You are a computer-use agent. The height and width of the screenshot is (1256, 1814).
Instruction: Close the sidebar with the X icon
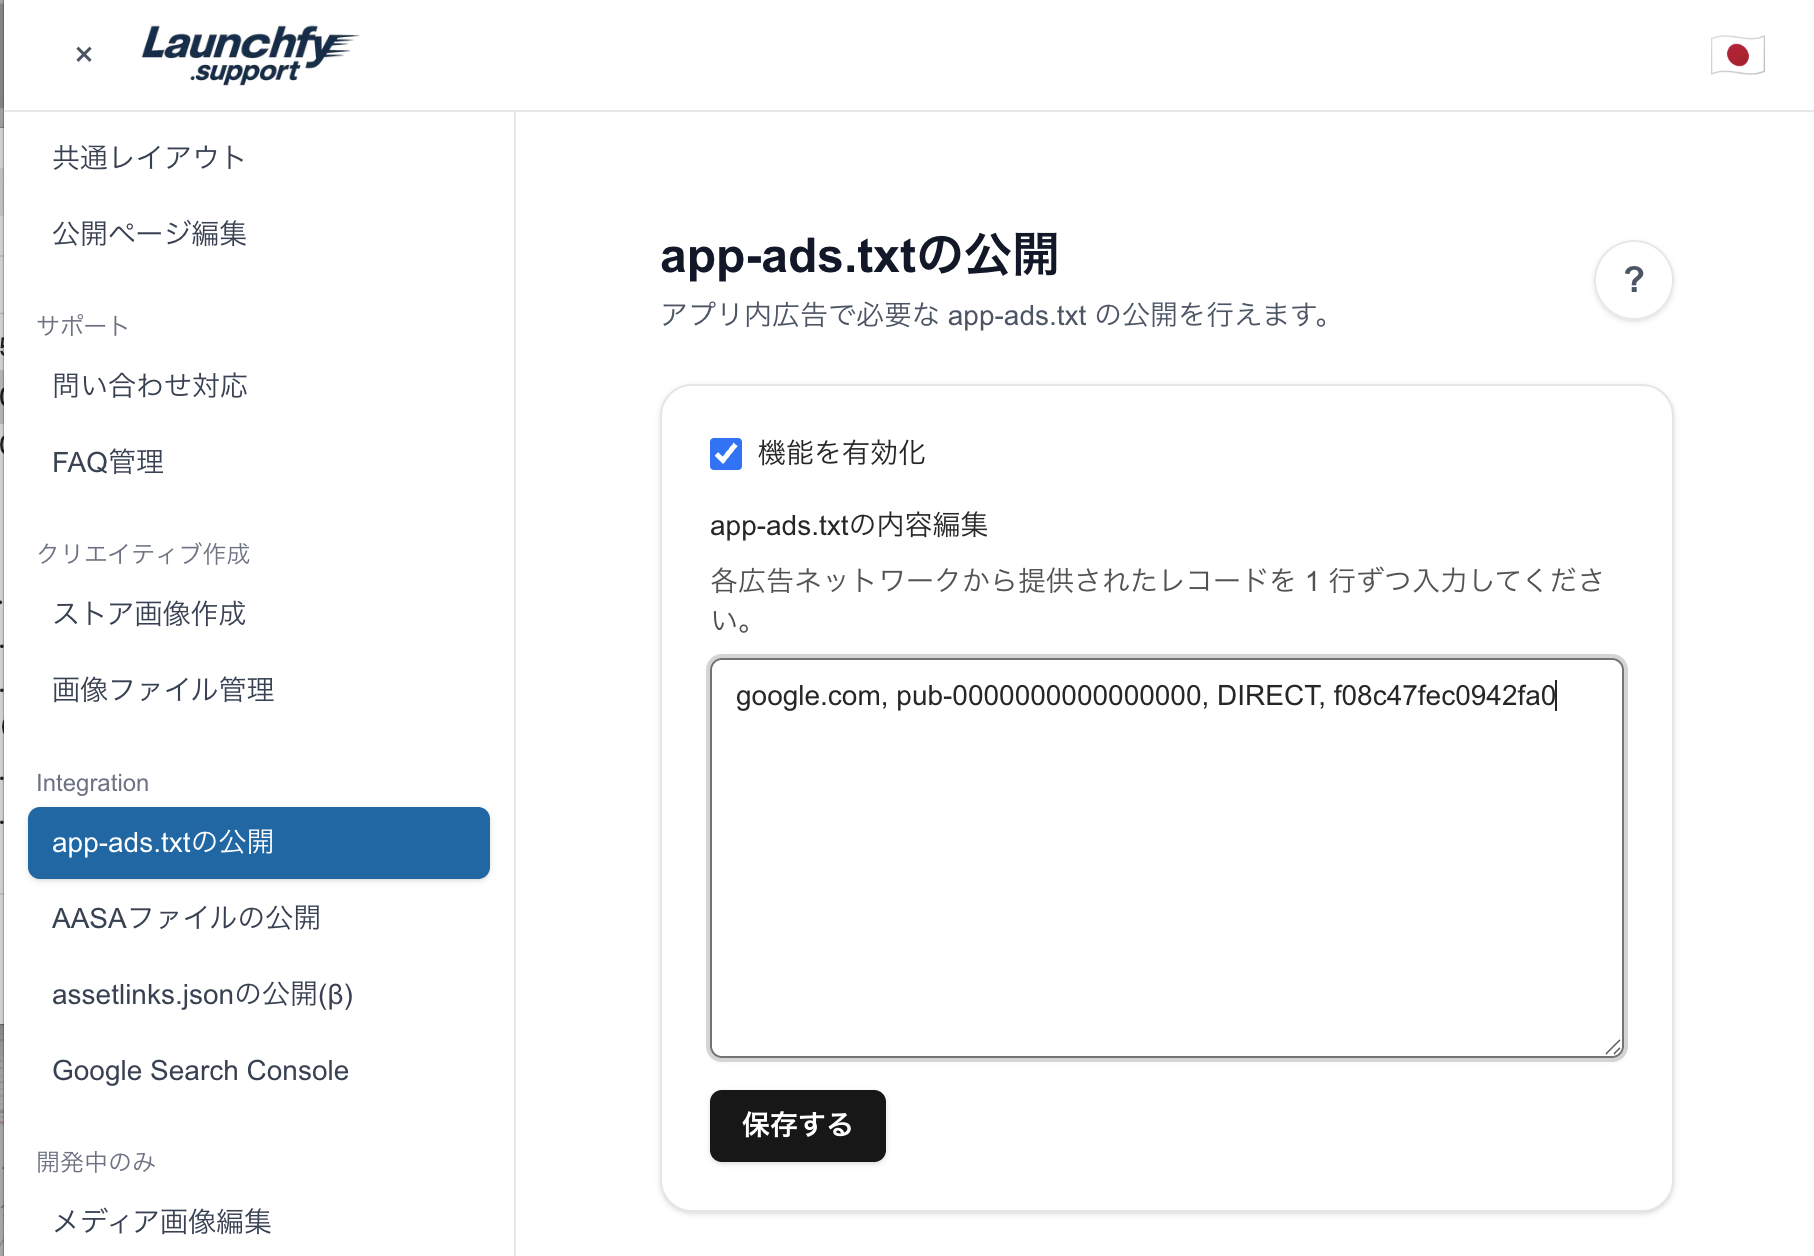(x=84, y=54)
